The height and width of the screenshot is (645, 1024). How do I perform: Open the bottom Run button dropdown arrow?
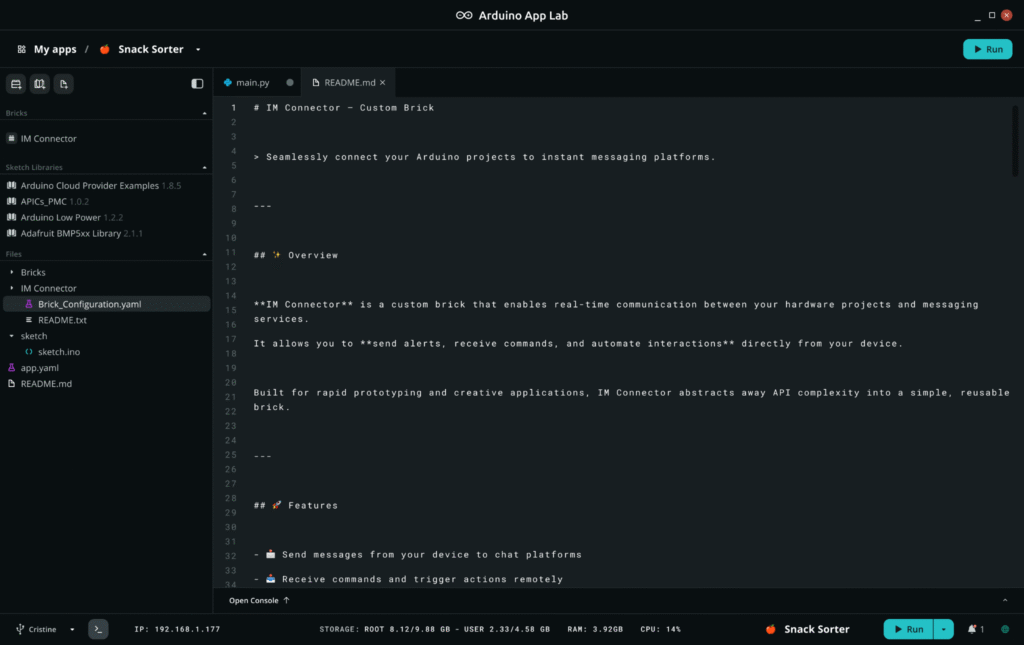943,629
